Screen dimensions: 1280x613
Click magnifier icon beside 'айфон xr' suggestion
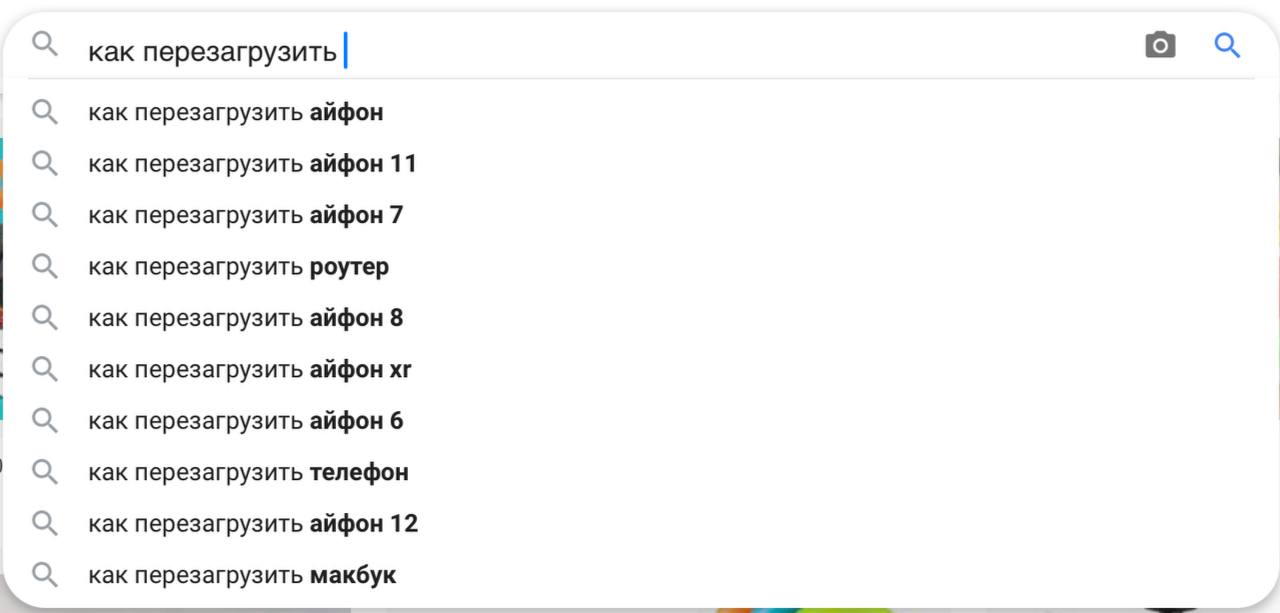tap(45, 369)
